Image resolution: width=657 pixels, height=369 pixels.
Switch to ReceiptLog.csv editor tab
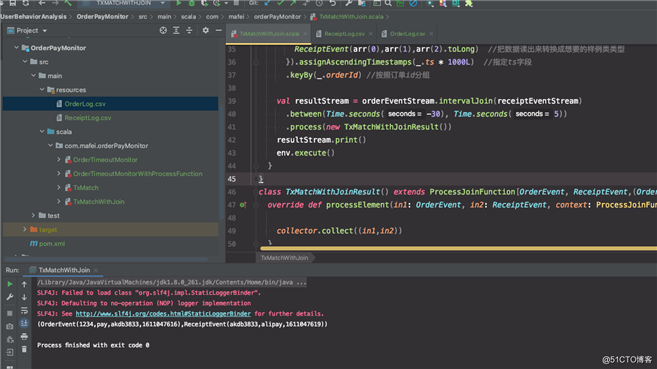click(344, 34)
